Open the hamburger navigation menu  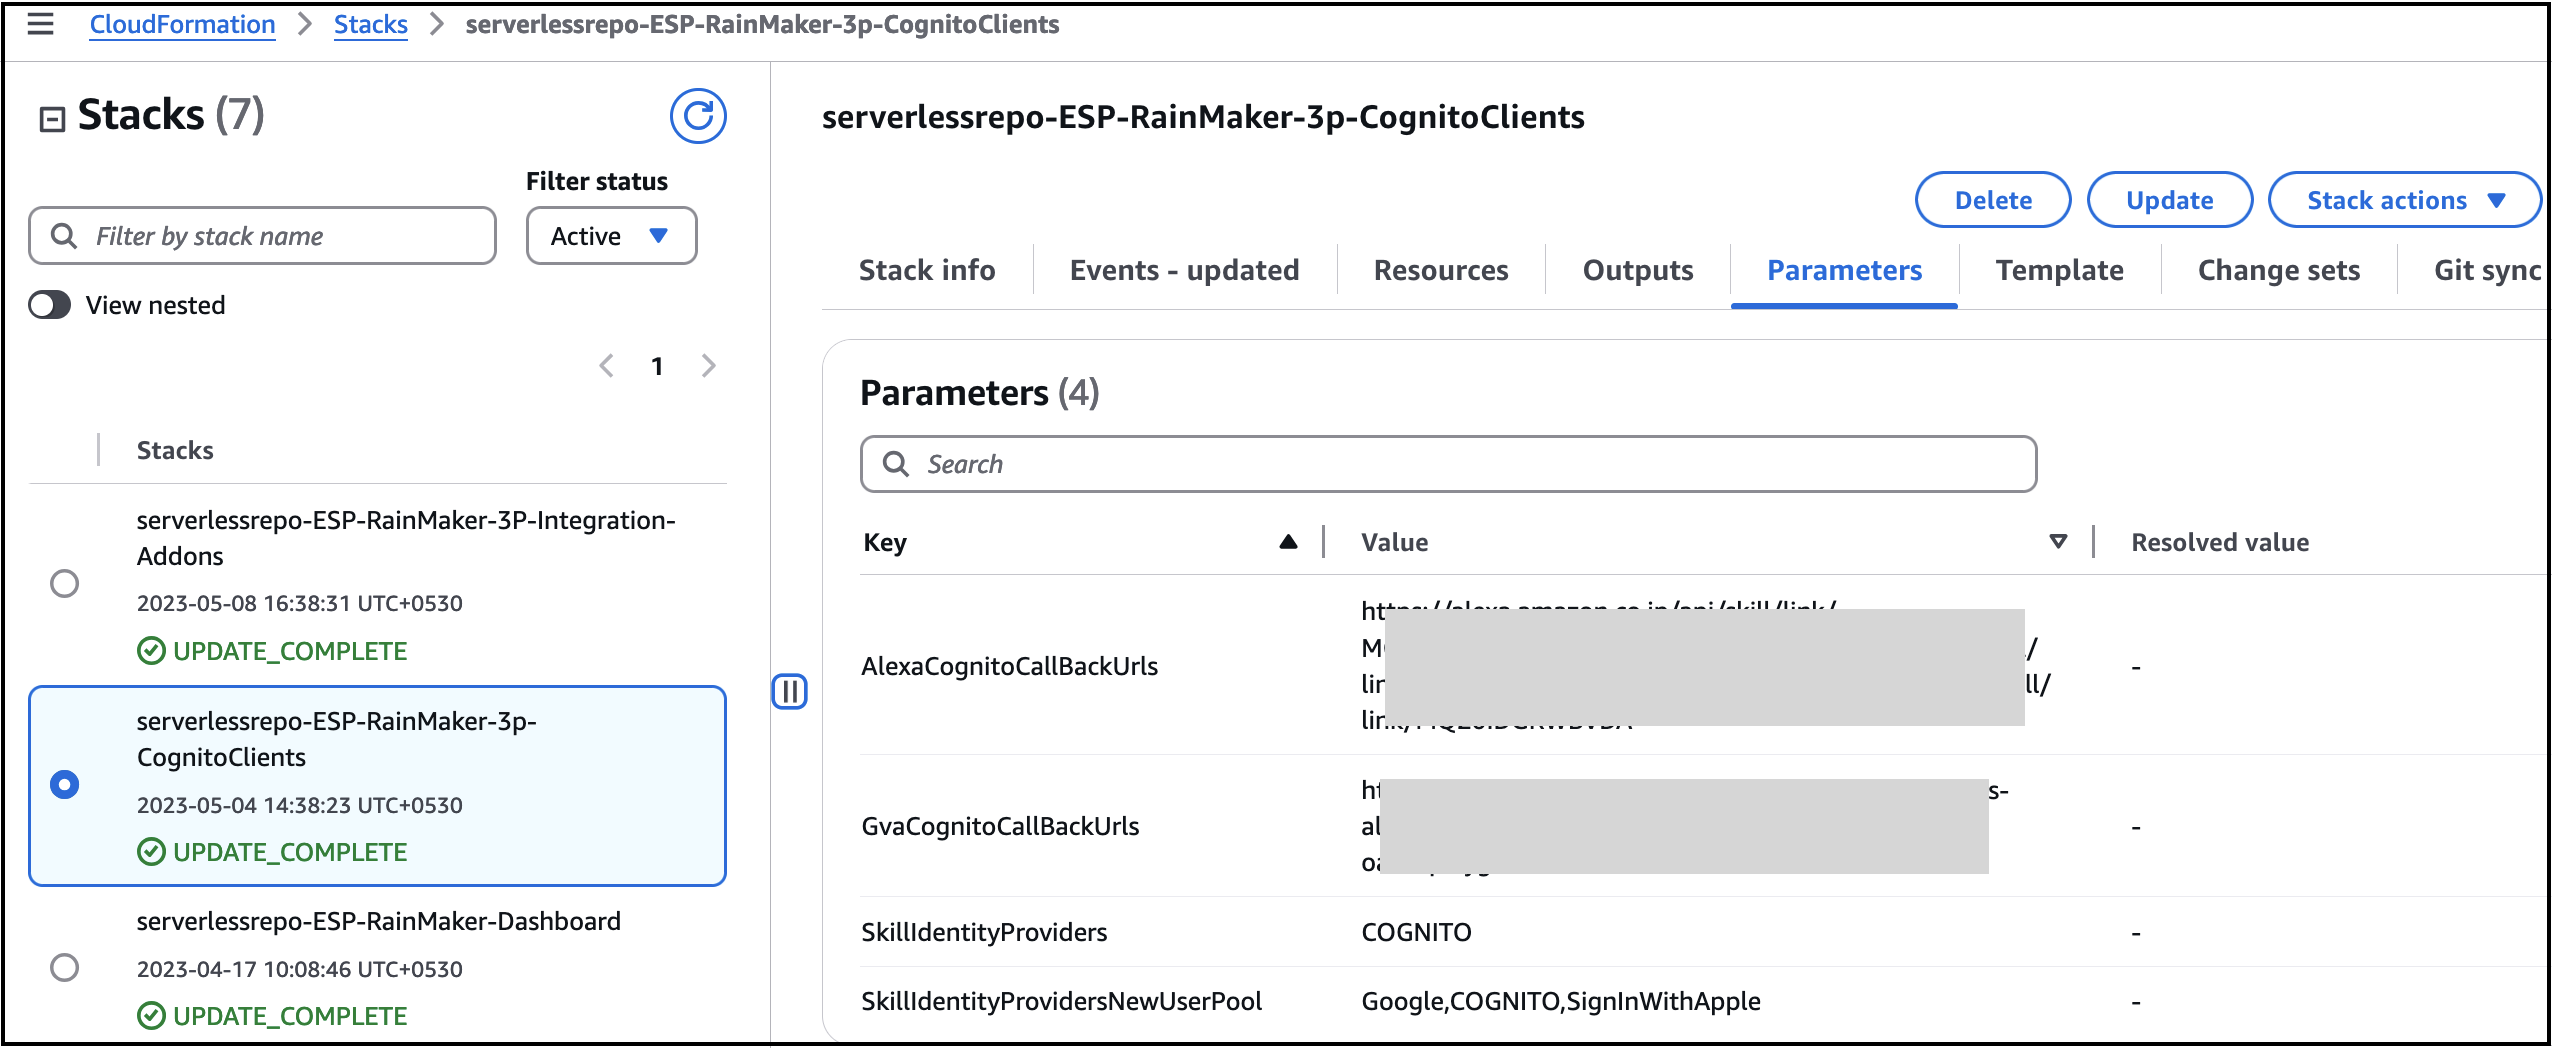click(40, 24)
